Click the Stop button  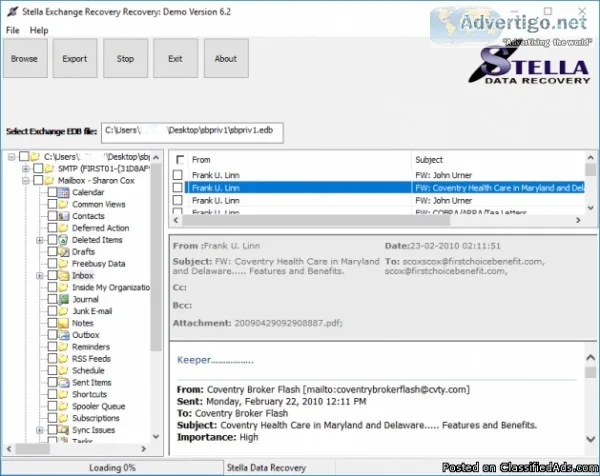[x=126, y=58]
